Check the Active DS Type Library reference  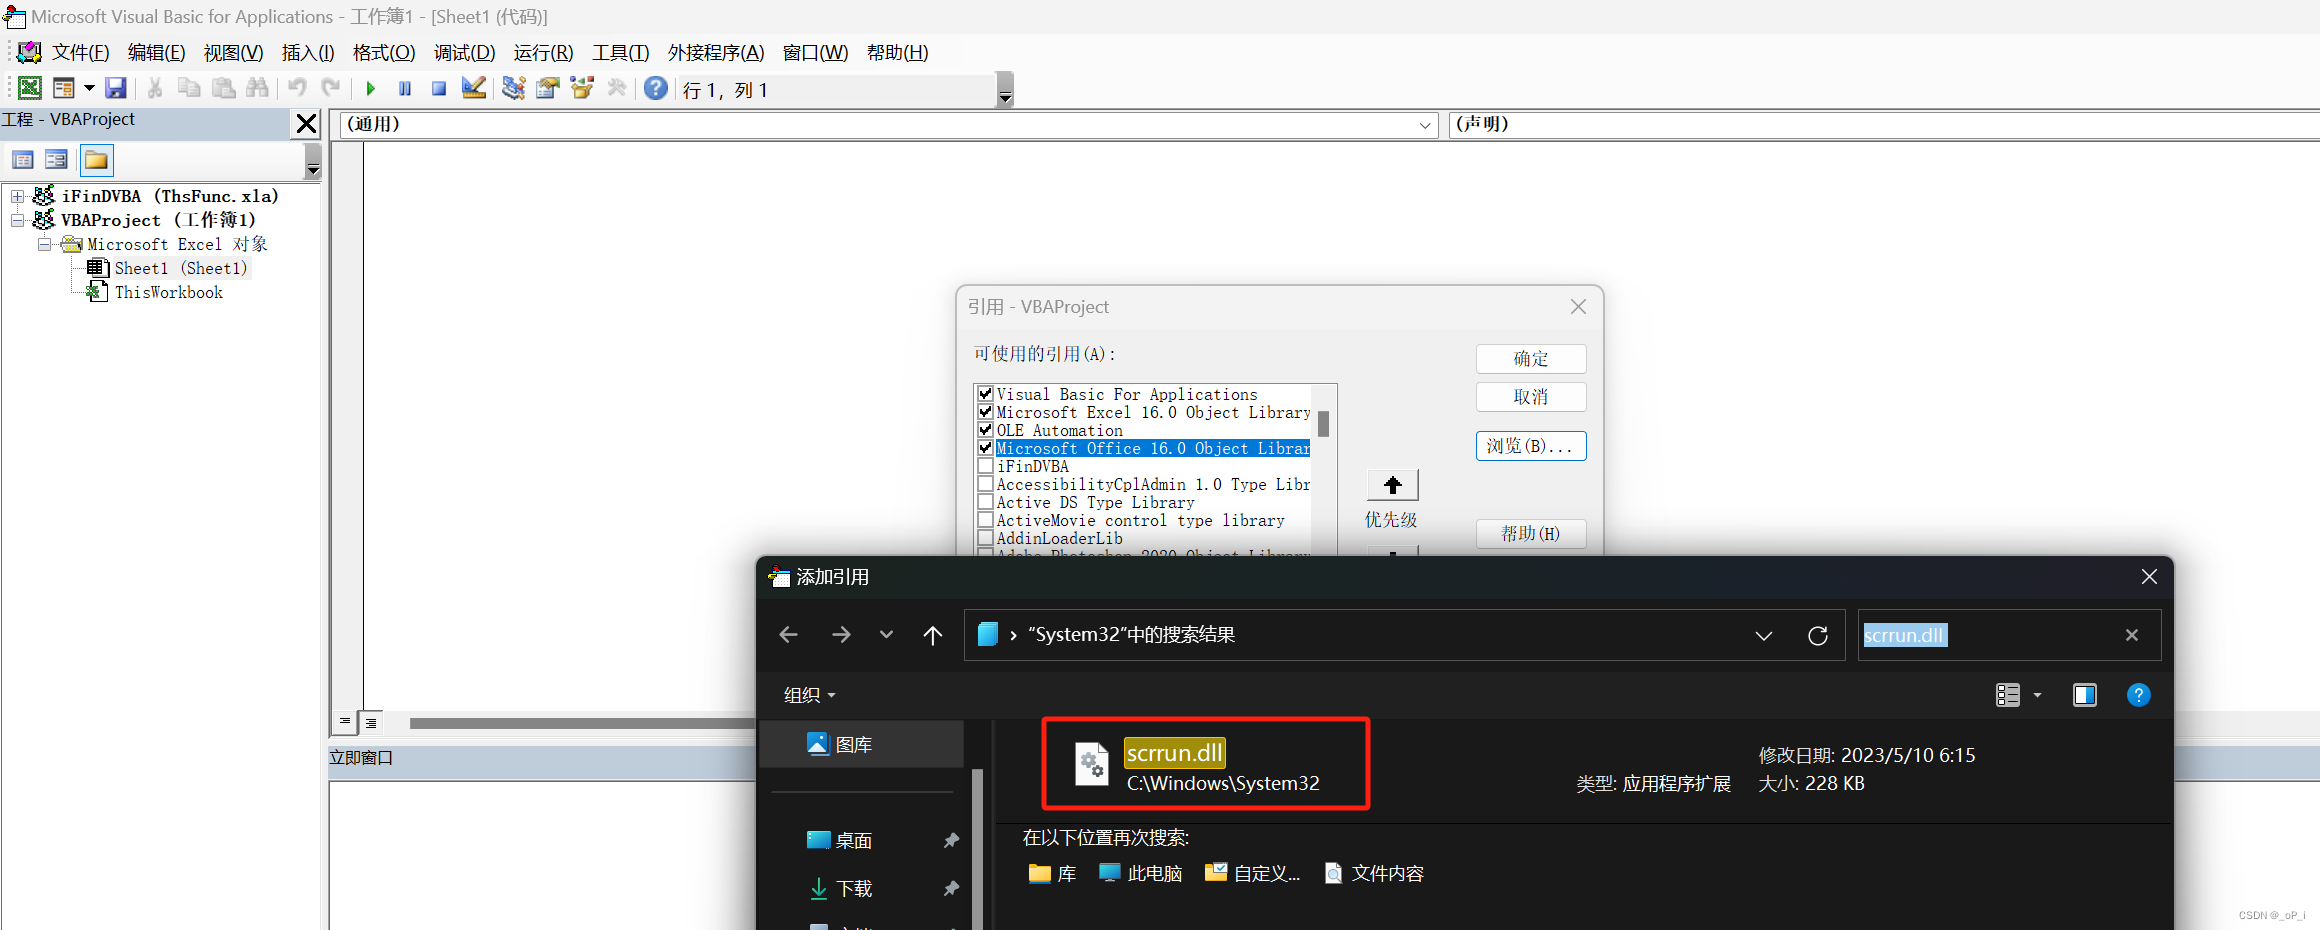(x=986, y=502)
